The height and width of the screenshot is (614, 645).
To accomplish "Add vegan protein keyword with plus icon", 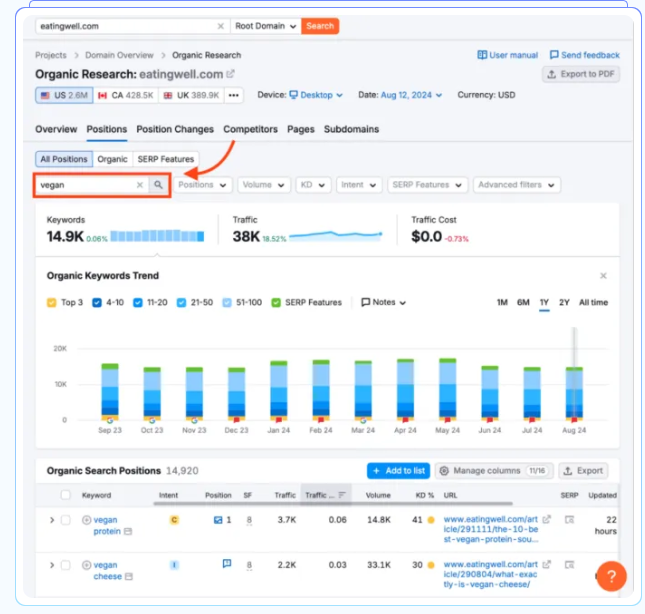I will [86, 520].
